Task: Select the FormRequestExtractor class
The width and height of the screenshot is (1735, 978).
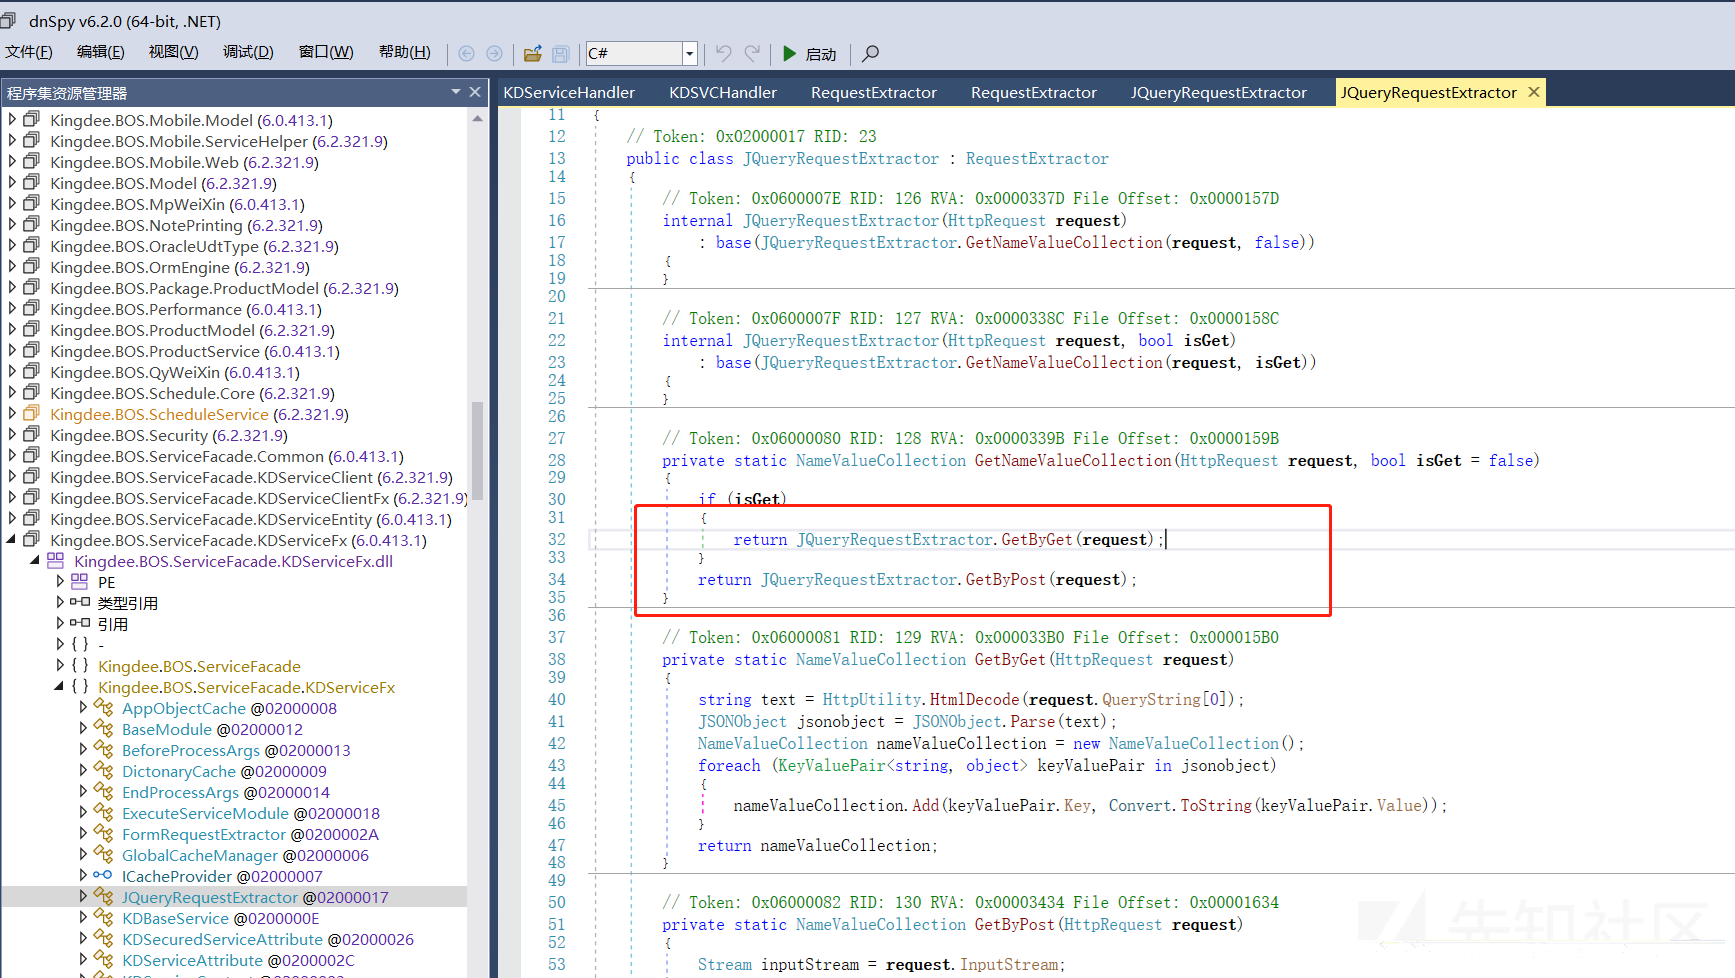Action: (x=250, y=834)
